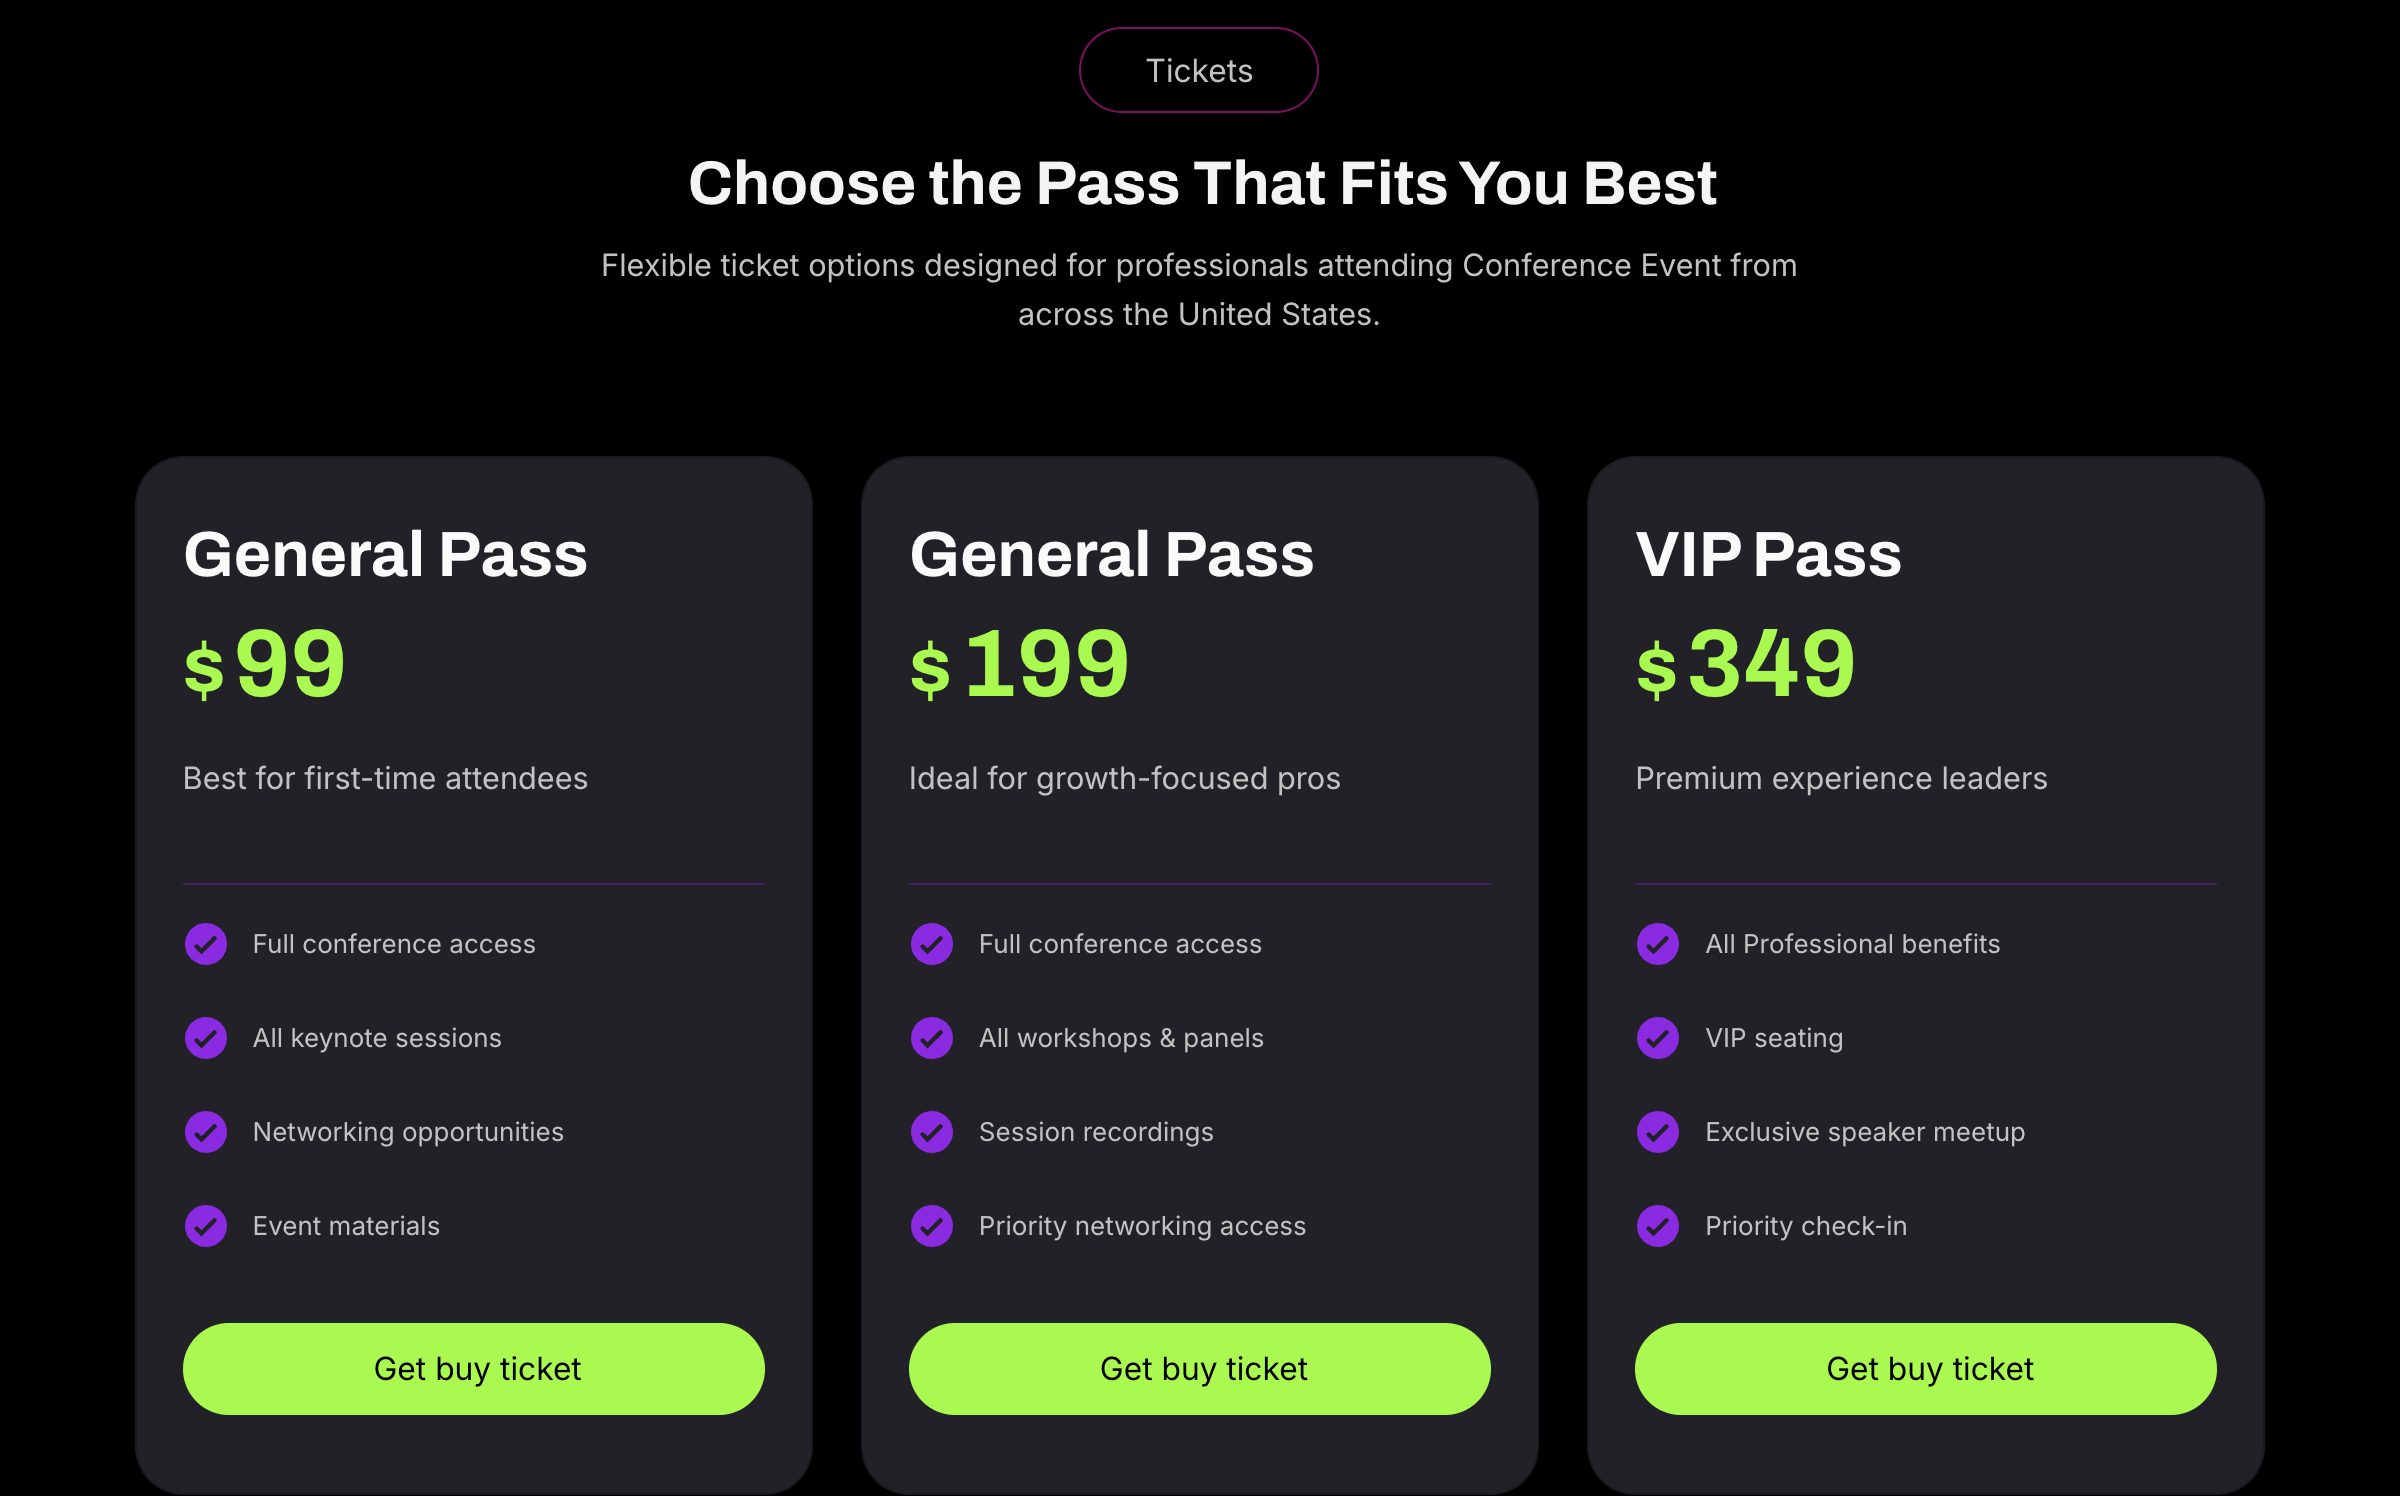This screenshot has height=1496, width=2400.
Task: Click the checkmark next to All Professional benefits
Action: pyautogui.click(x=1657, y=943)
